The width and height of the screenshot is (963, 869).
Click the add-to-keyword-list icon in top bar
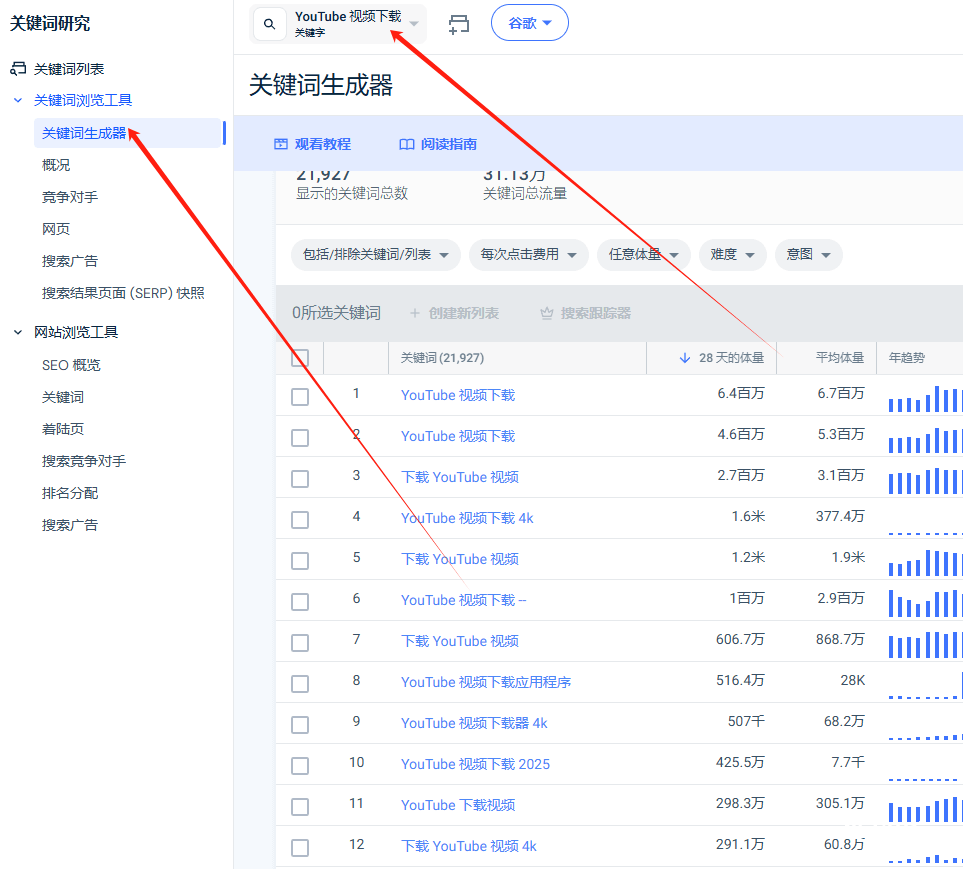[459, 24]
